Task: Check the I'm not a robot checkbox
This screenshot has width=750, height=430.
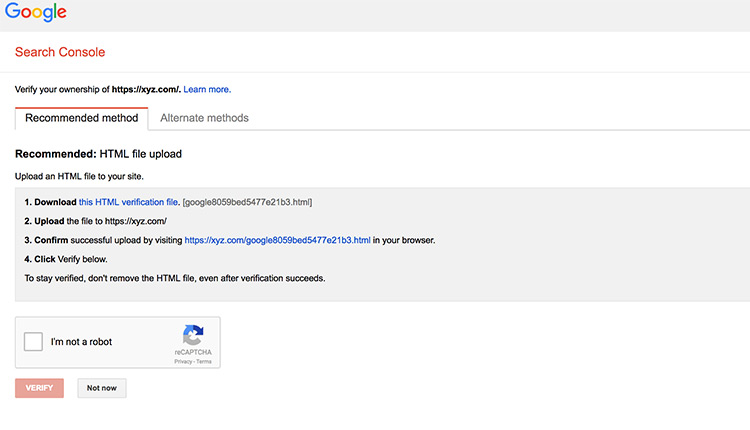Action: pos(33,342)
